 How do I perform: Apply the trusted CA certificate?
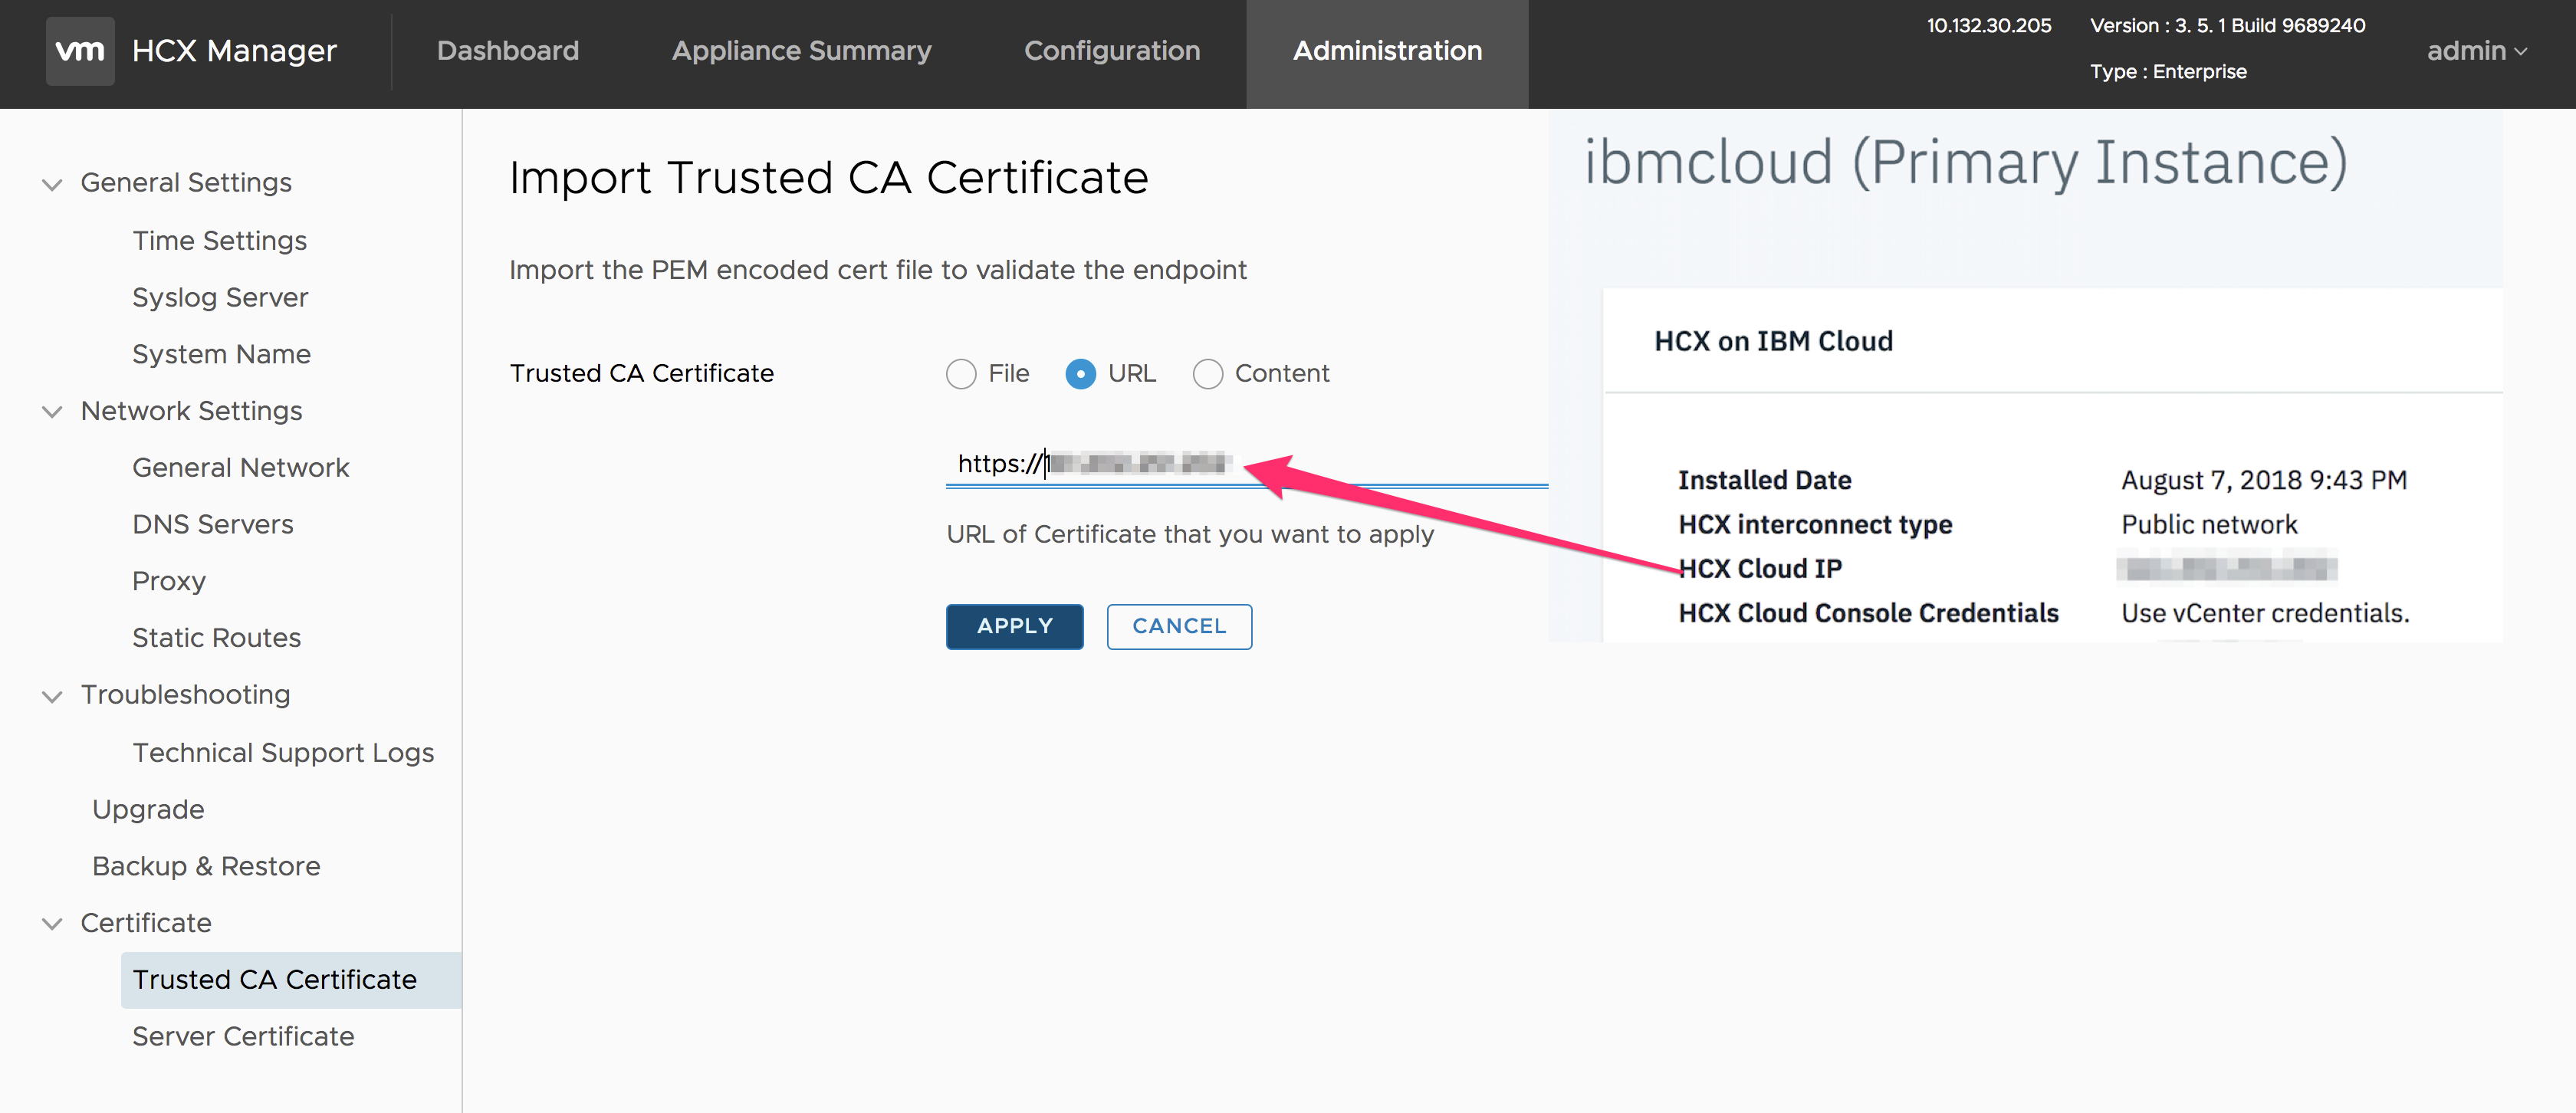1014,626
